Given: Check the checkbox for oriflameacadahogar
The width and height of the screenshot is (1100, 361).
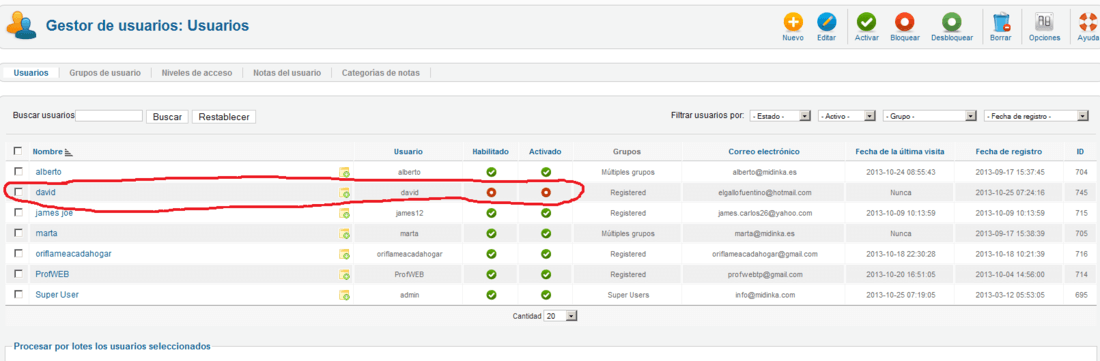Looking at the screenshot, I should pyautogui.click(x=18, y=253).
